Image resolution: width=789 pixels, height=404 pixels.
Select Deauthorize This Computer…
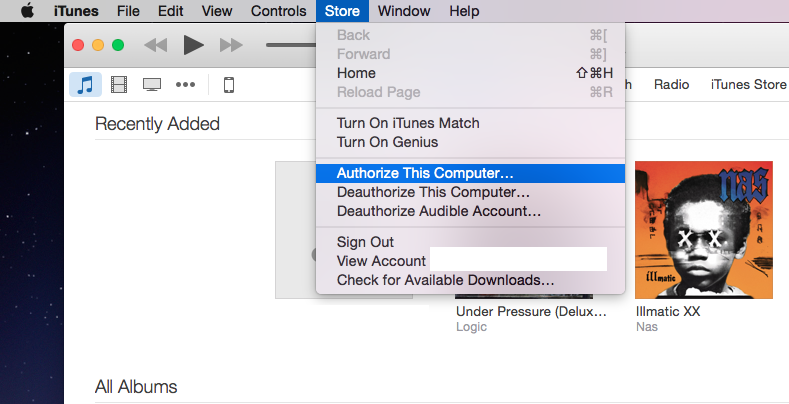[433, 192]
